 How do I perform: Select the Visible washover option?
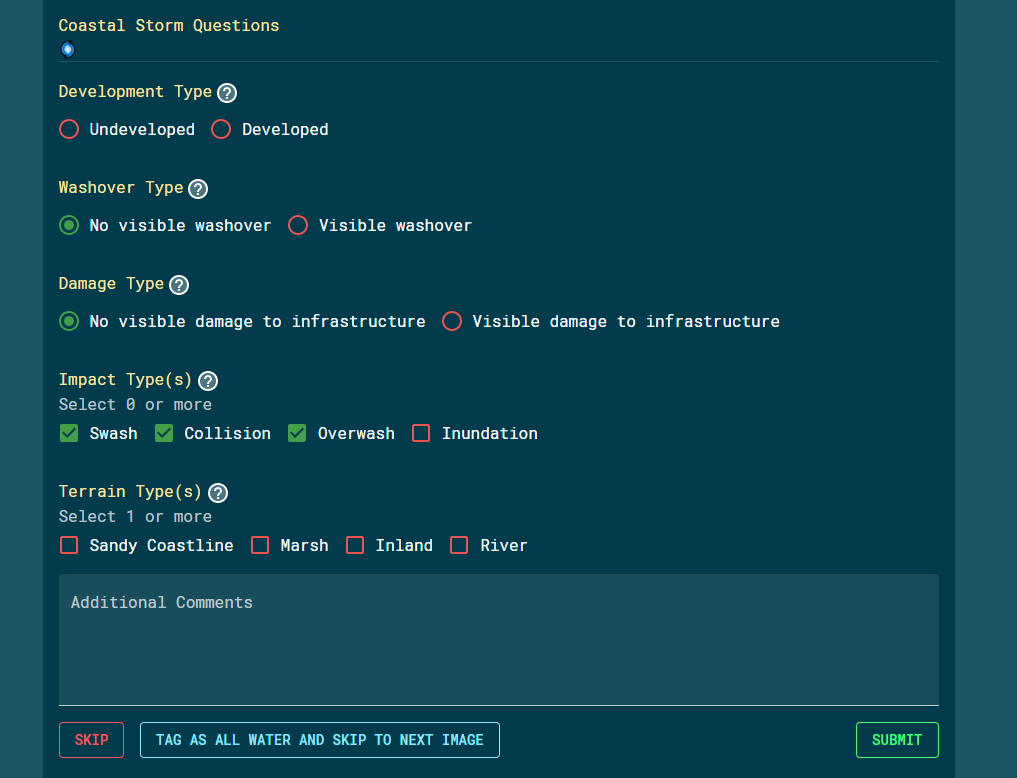(x=297, y=225)
